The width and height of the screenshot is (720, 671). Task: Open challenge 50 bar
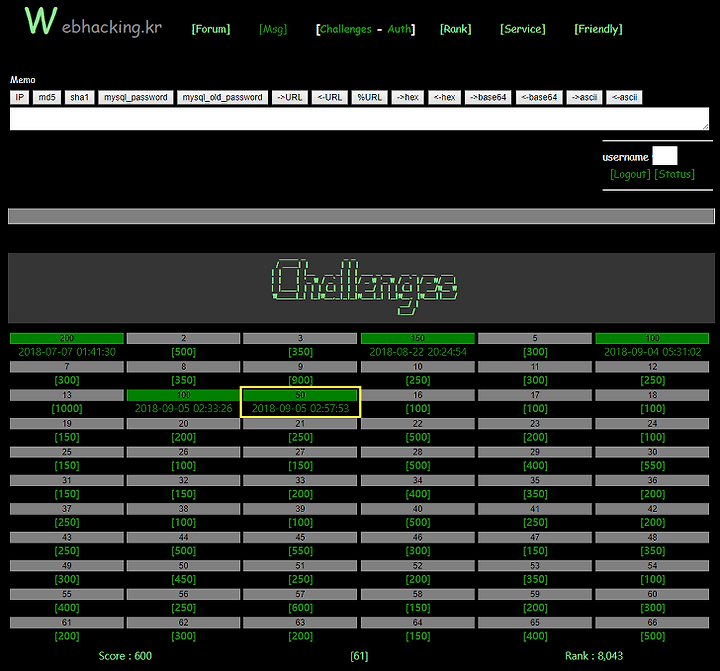(183, 566)
